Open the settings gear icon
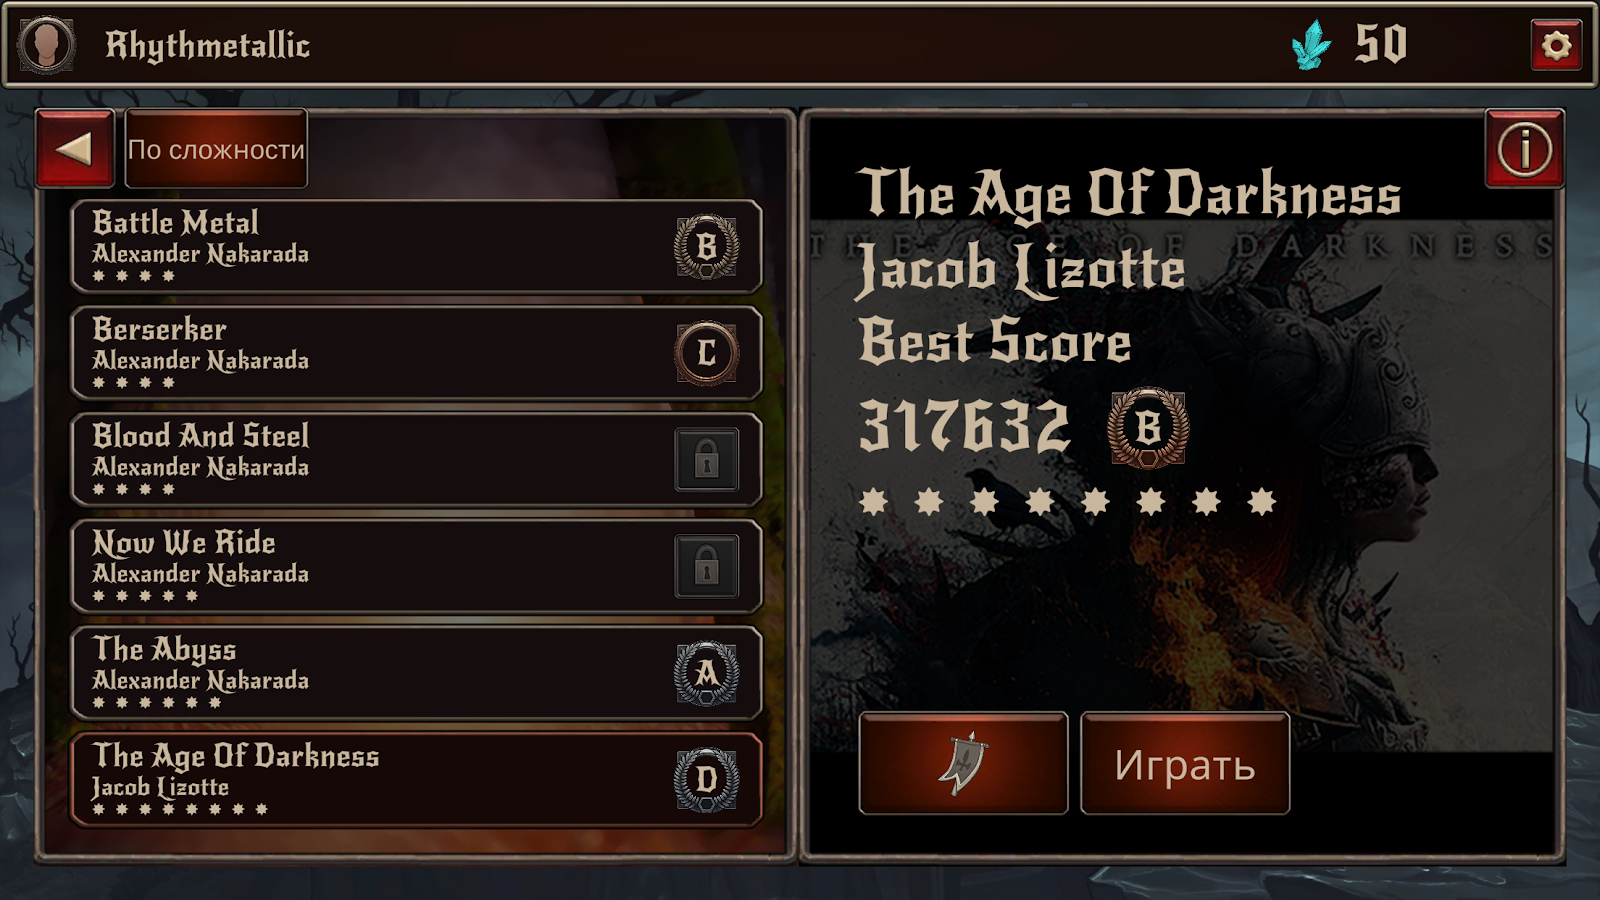 1556,45
